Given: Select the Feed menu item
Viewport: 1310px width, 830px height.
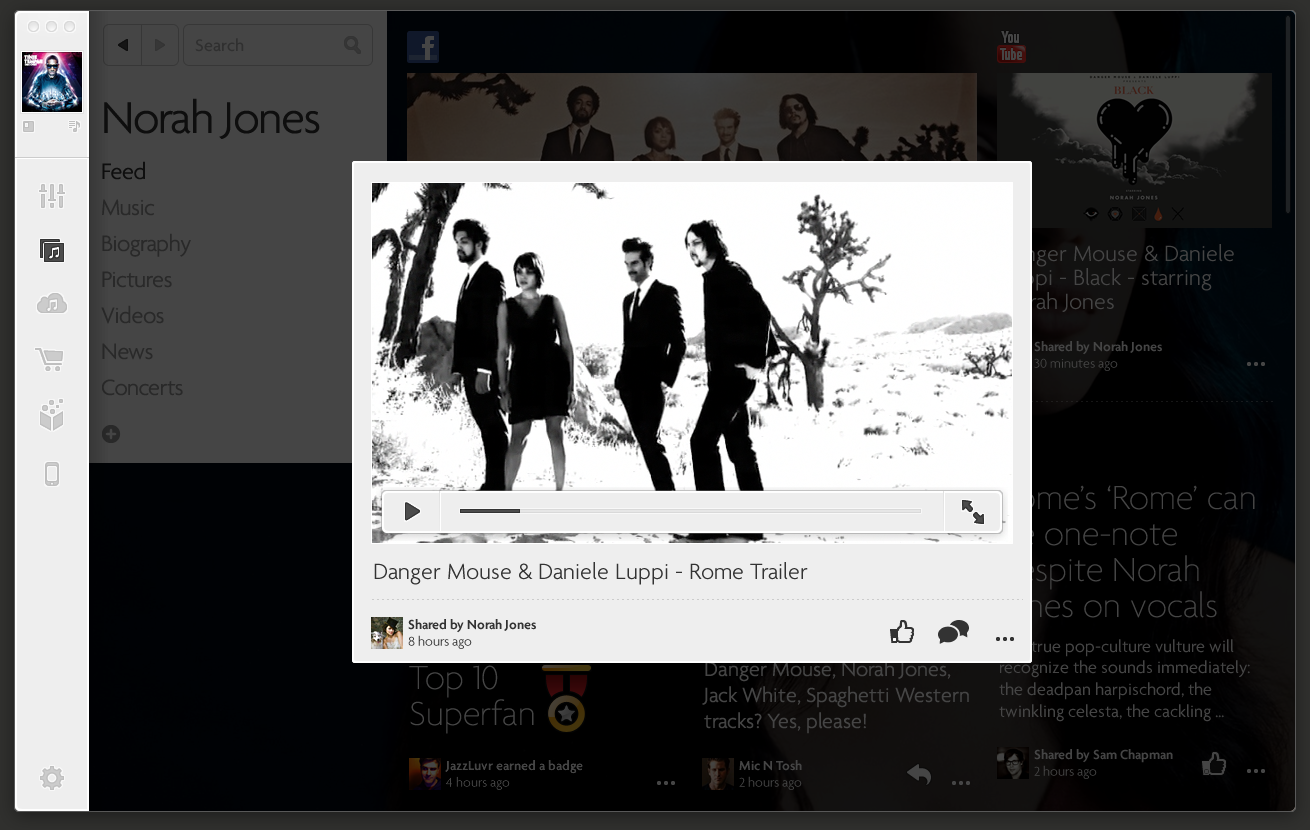Looking at the screenshot, I should pos(123,171).
